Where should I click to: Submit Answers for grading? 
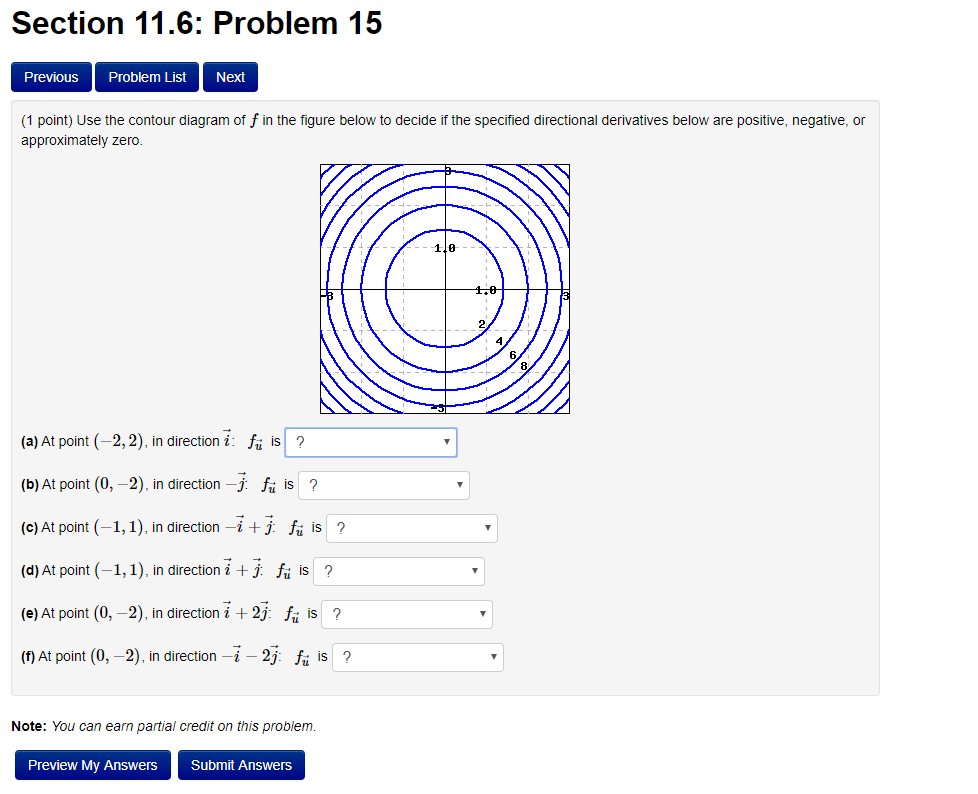241,765
